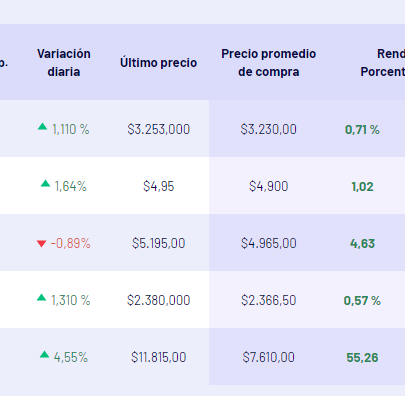Click the -0,89% daily variation value

70,243
